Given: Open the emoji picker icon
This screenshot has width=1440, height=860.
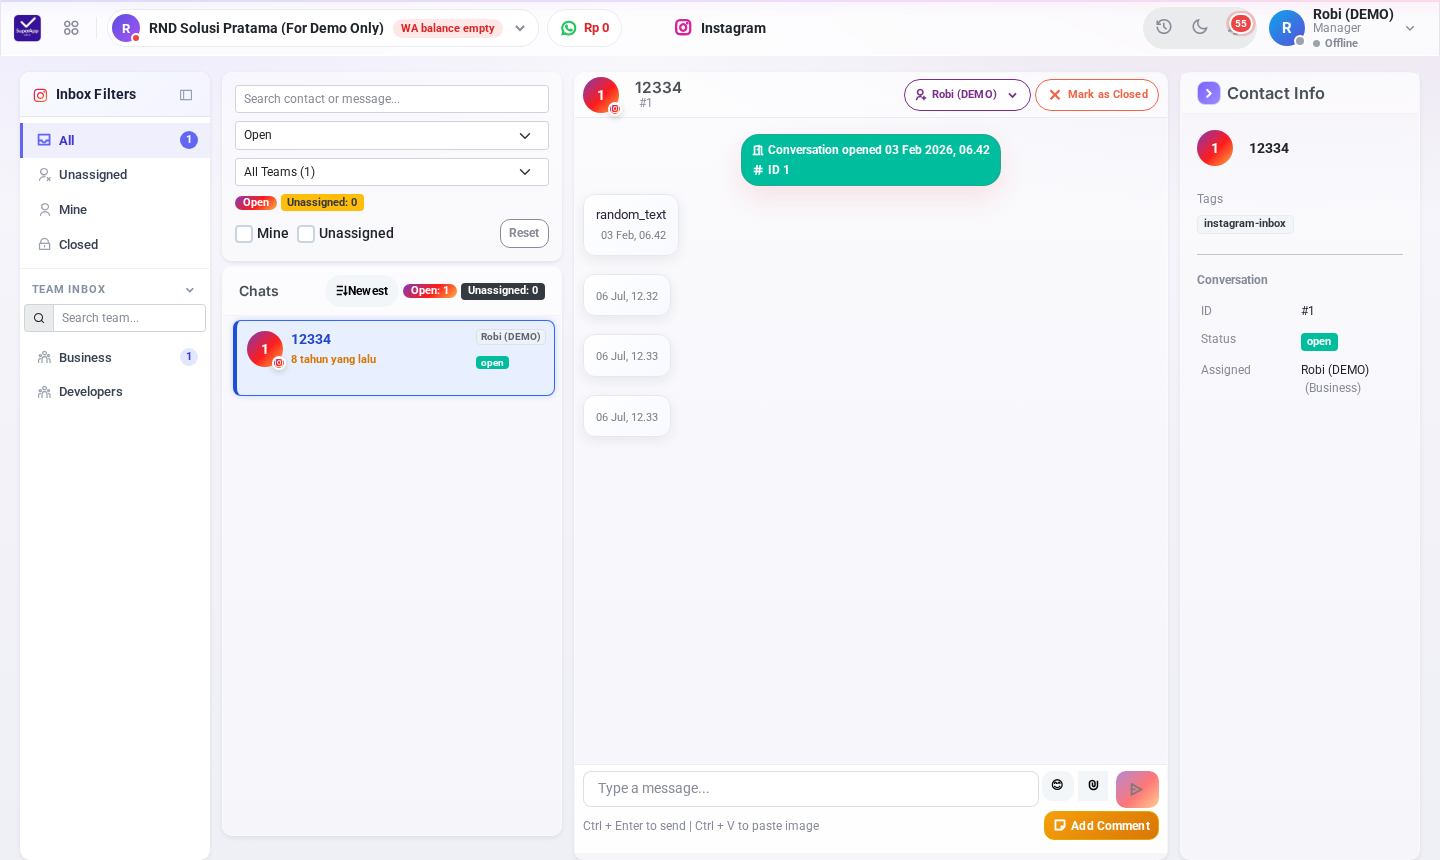Looking at the screenshot, I should pos(1057,785).
